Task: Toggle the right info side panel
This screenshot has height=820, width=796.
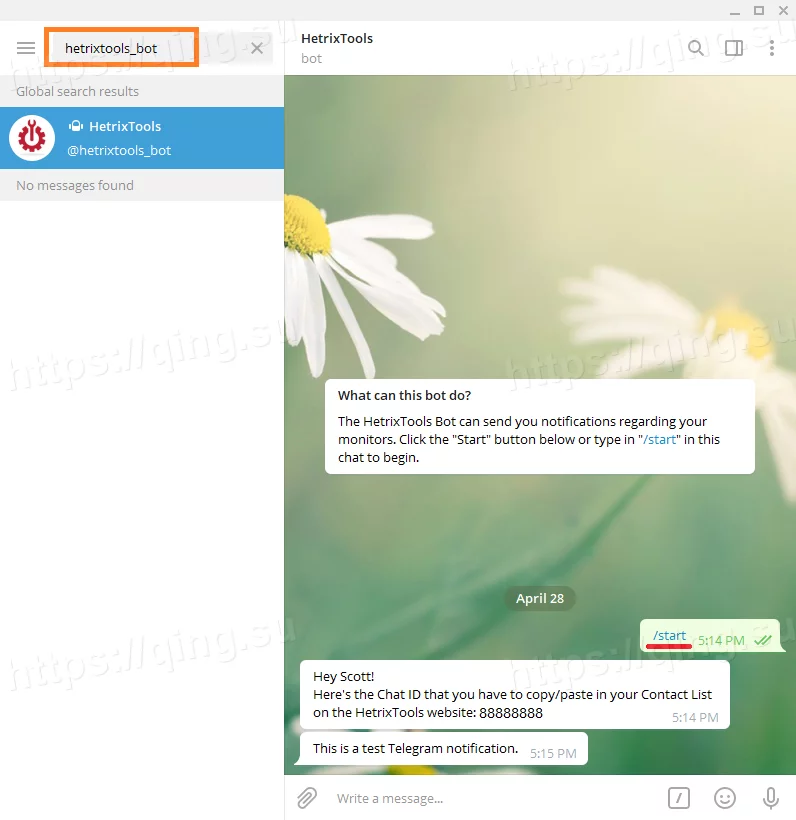Action: tap(734, 48)
